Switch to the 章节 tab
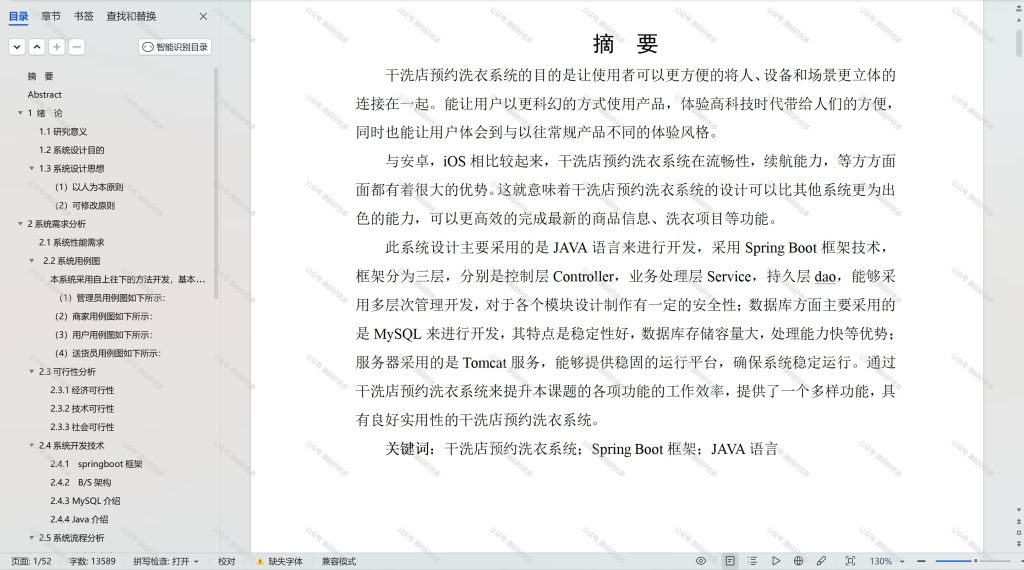 pyautogui.click(x=51, y=16)
